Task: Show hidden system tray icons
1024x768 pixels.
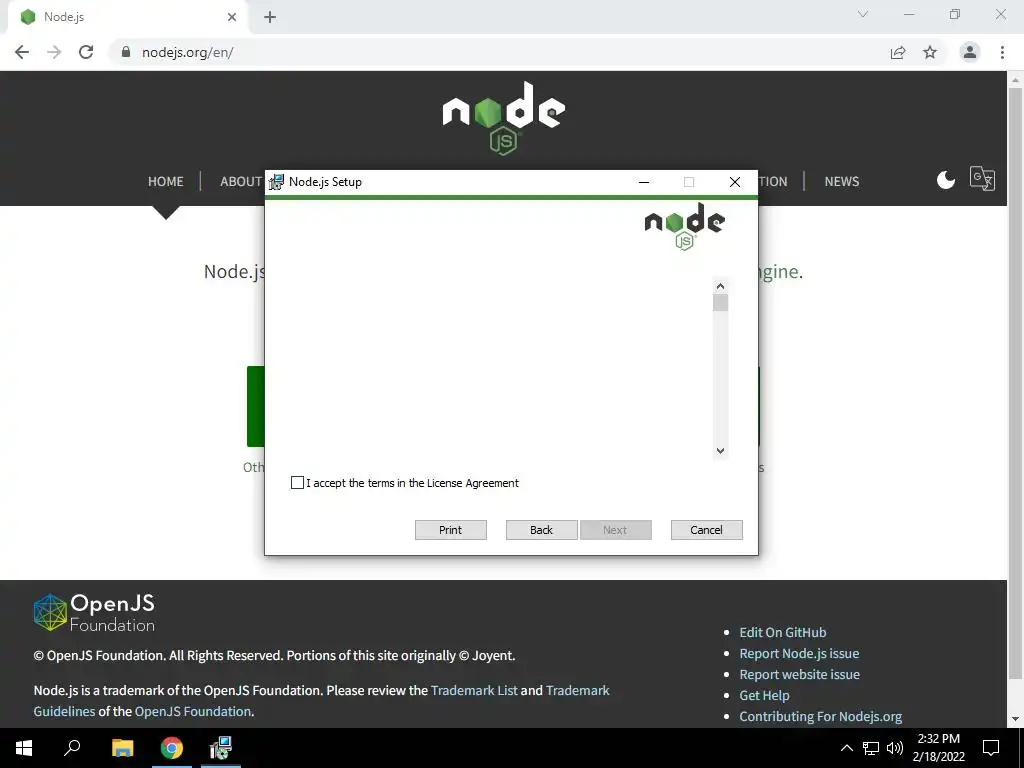Action: coord(846,748)
